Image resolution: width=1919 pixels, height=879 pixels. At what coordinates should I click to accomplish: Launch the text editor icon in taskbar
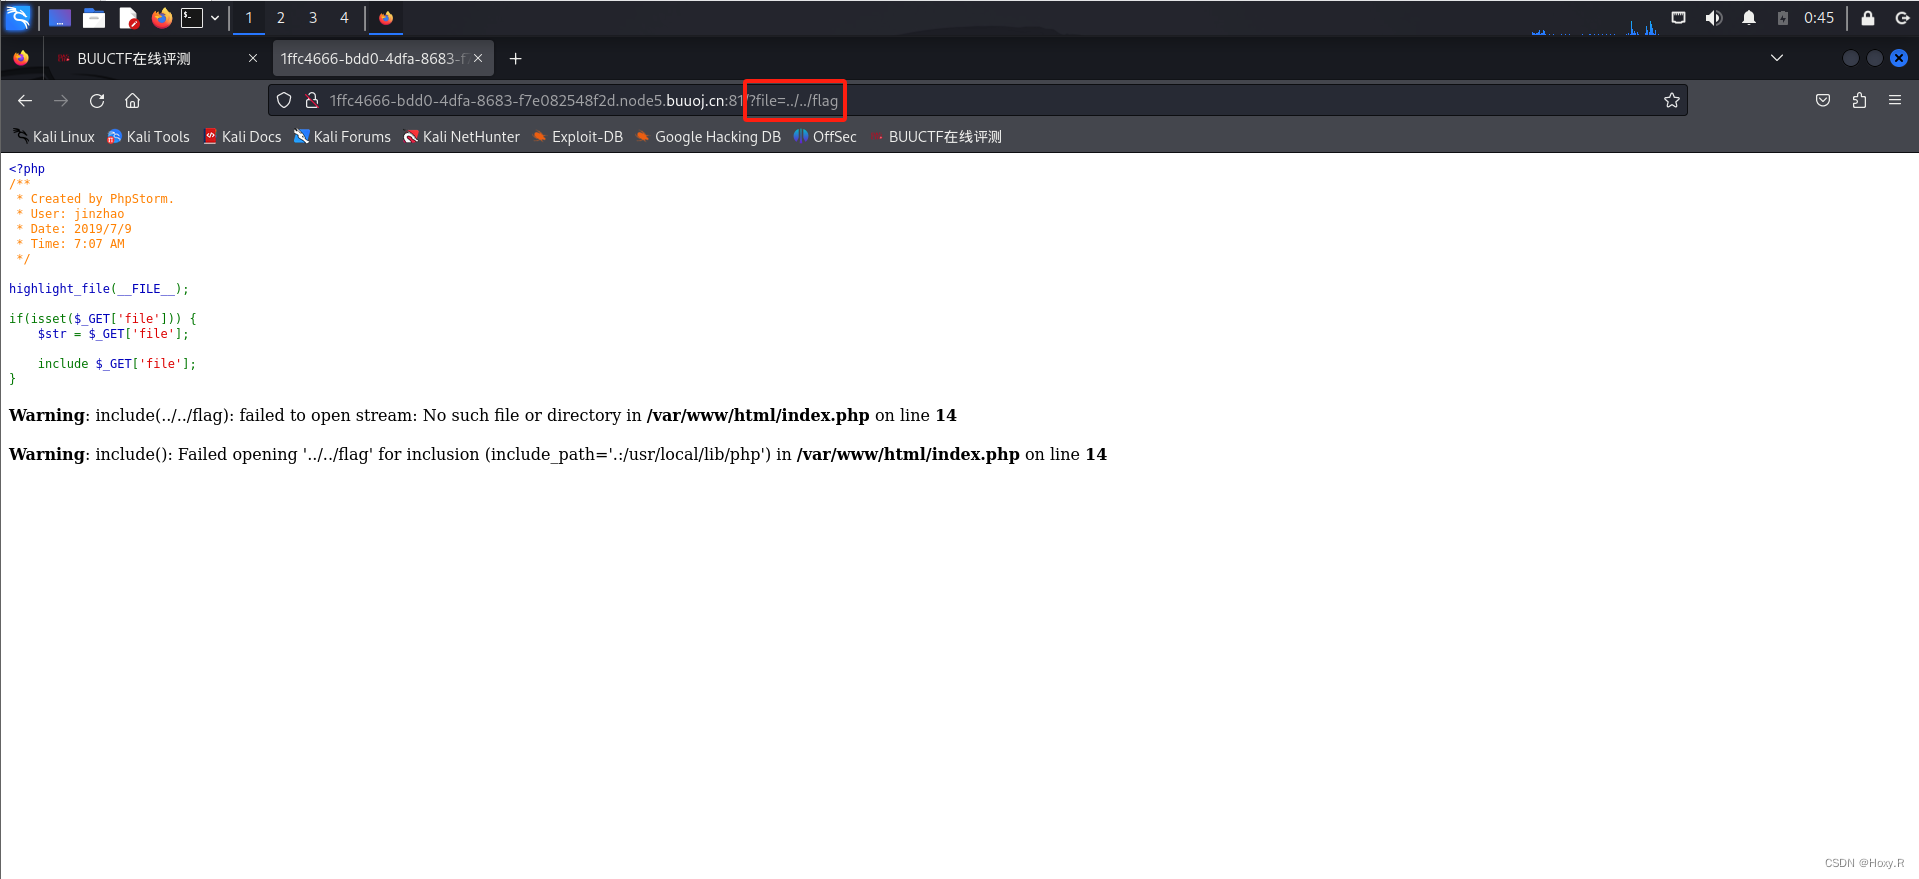tap(128, 18)
